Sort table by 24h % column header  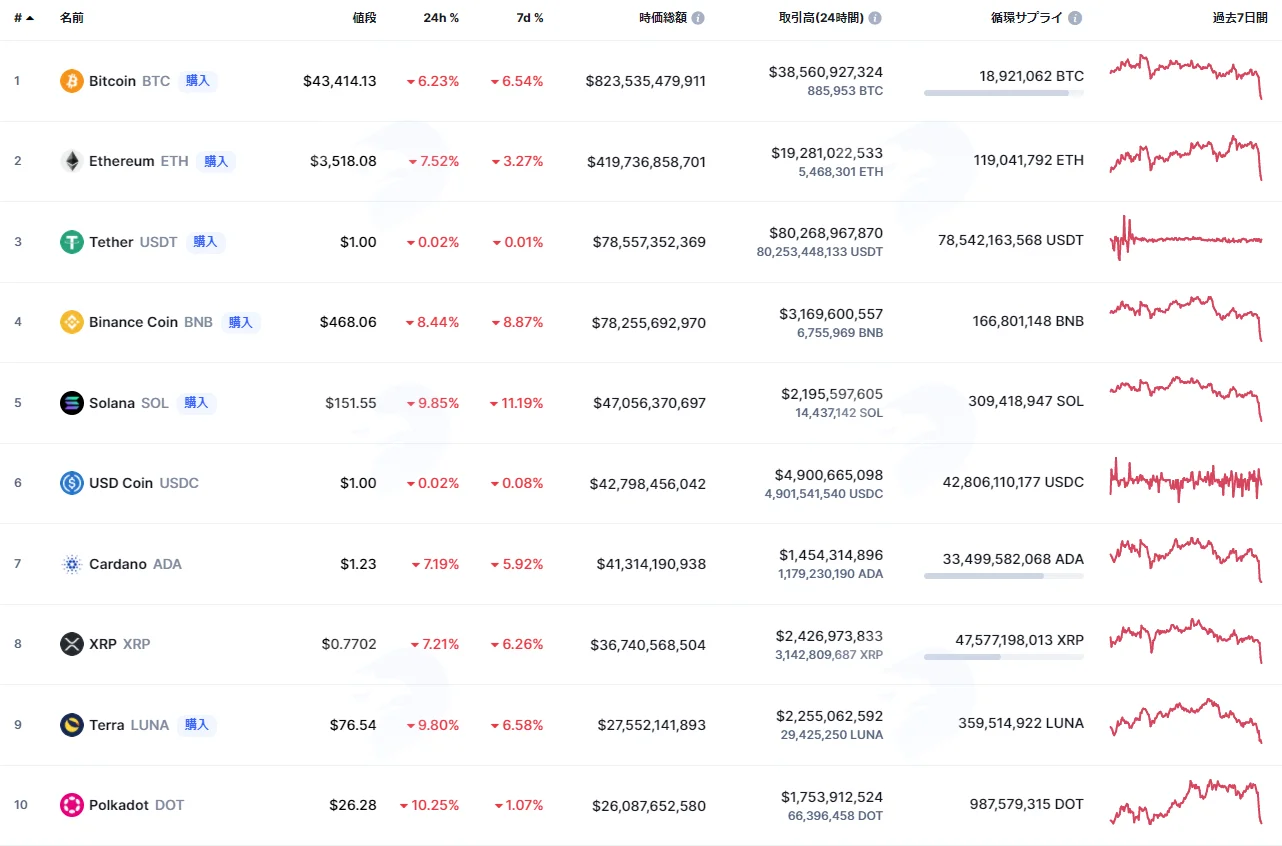[x=440, y=18]
